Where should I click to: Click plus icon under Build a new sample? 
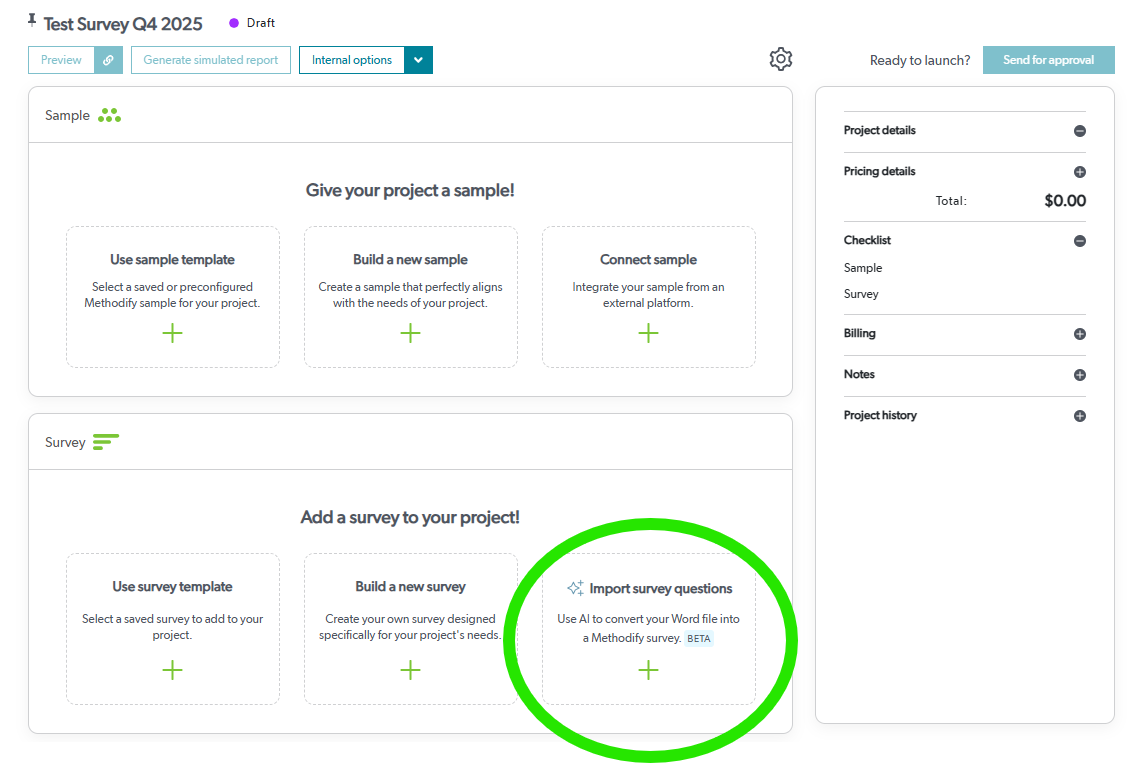pyautogui.click(x=410, y=333)
